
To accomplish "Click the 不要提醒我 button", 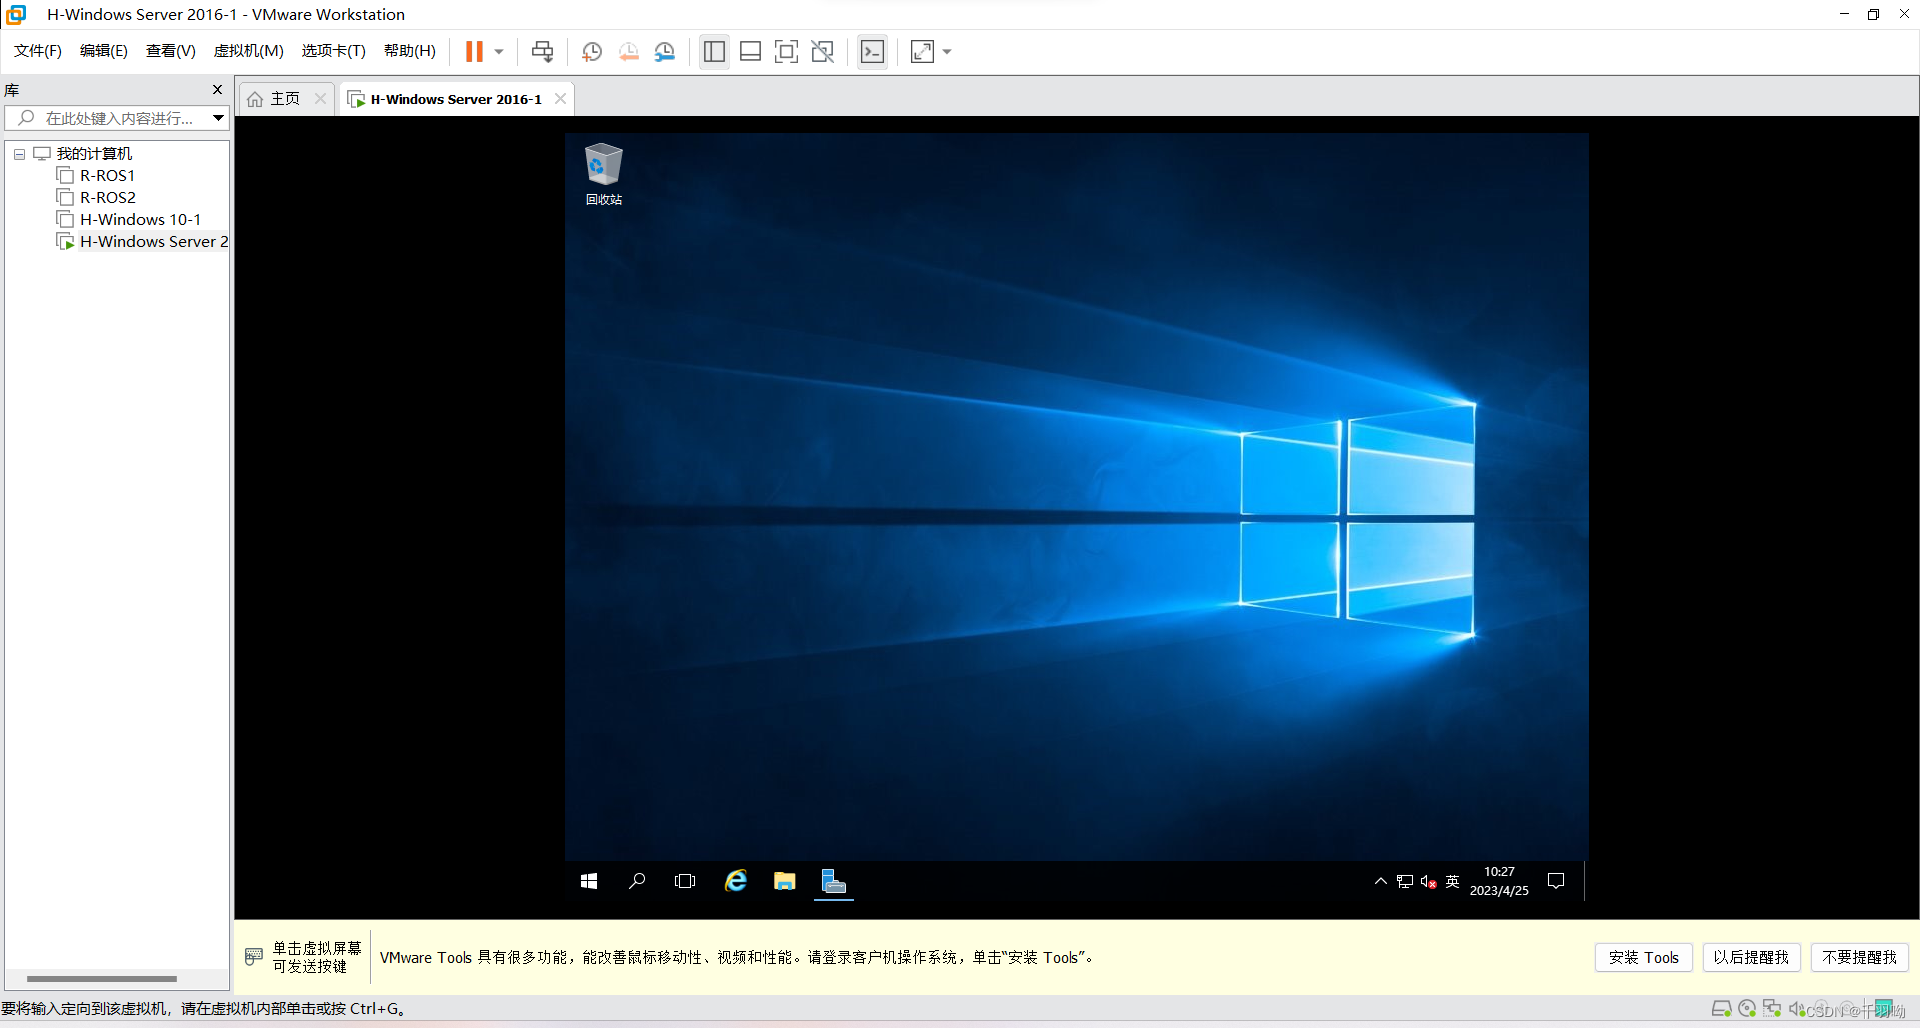I will [x=1859, y=957].
